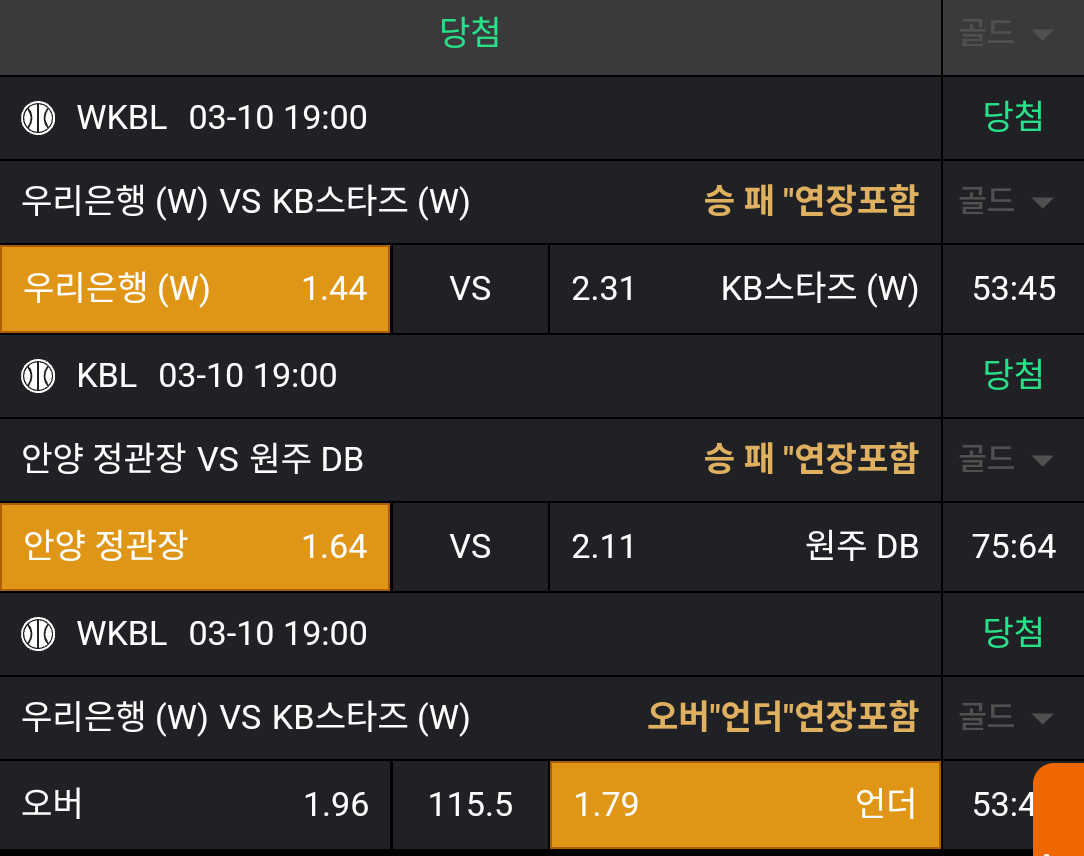This screenshot has height=856, width=1084.
Task: Select 안양 정관장 bet at 1.64
Action: coord(195,547)
